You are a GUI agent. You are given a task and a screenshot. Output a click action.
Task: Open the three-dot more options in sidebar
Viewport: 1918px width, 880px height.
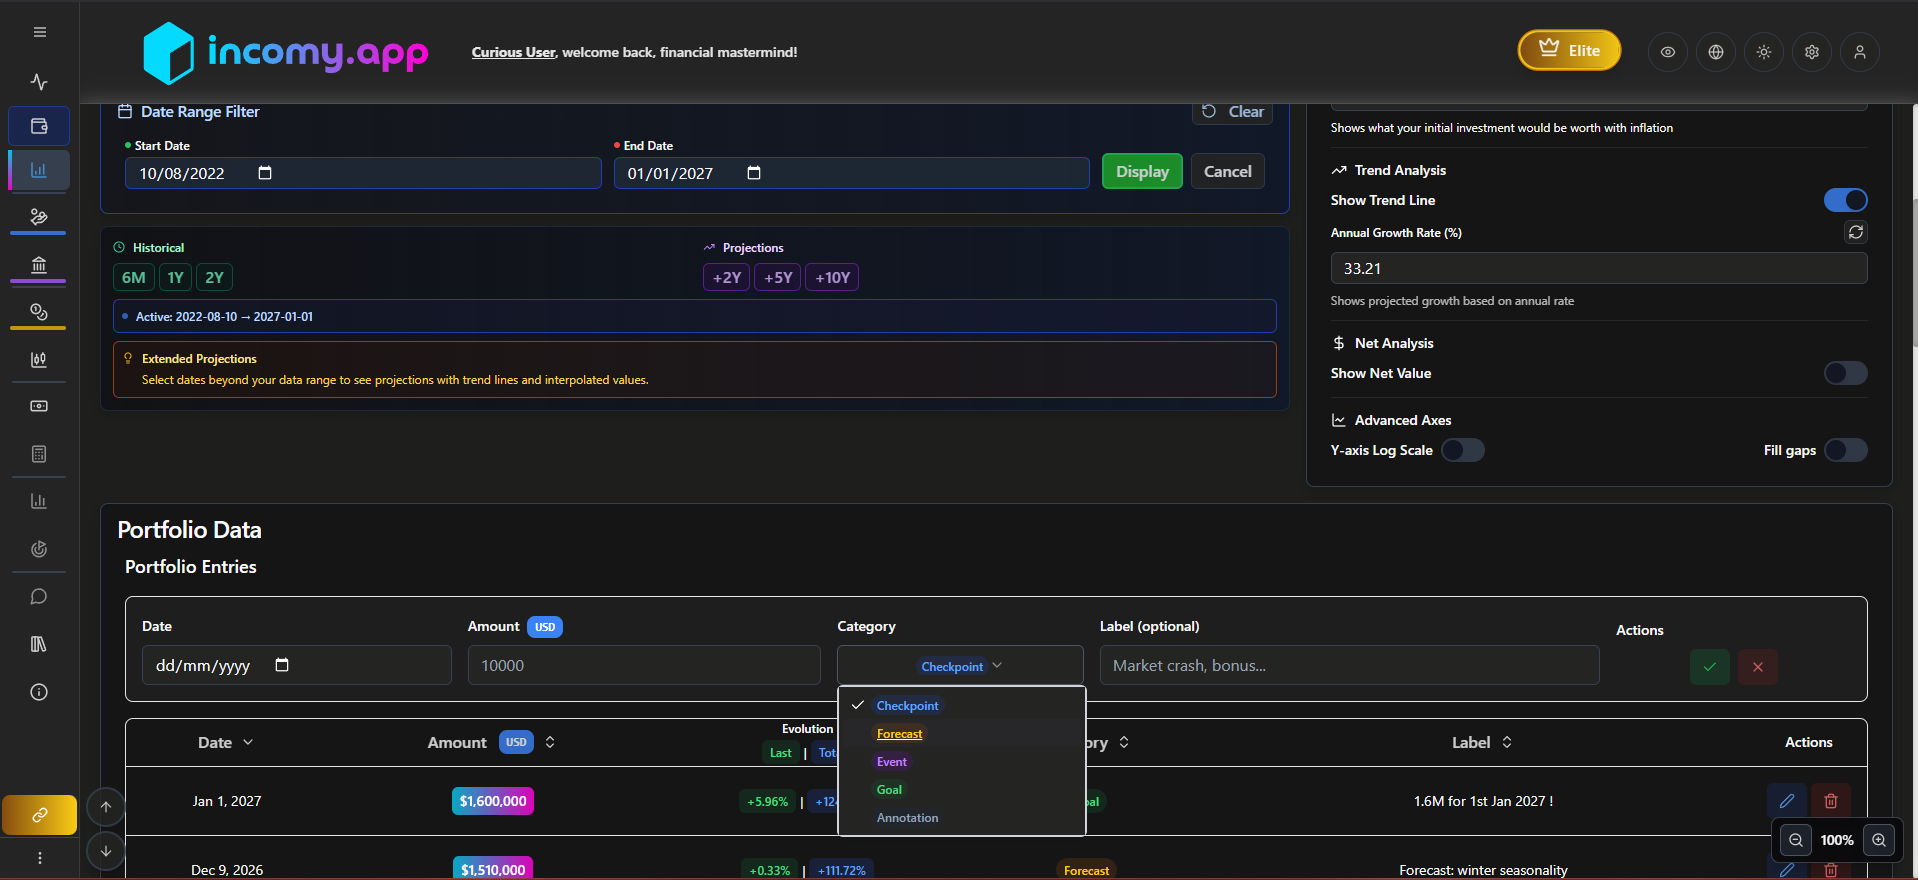point(40,858)
